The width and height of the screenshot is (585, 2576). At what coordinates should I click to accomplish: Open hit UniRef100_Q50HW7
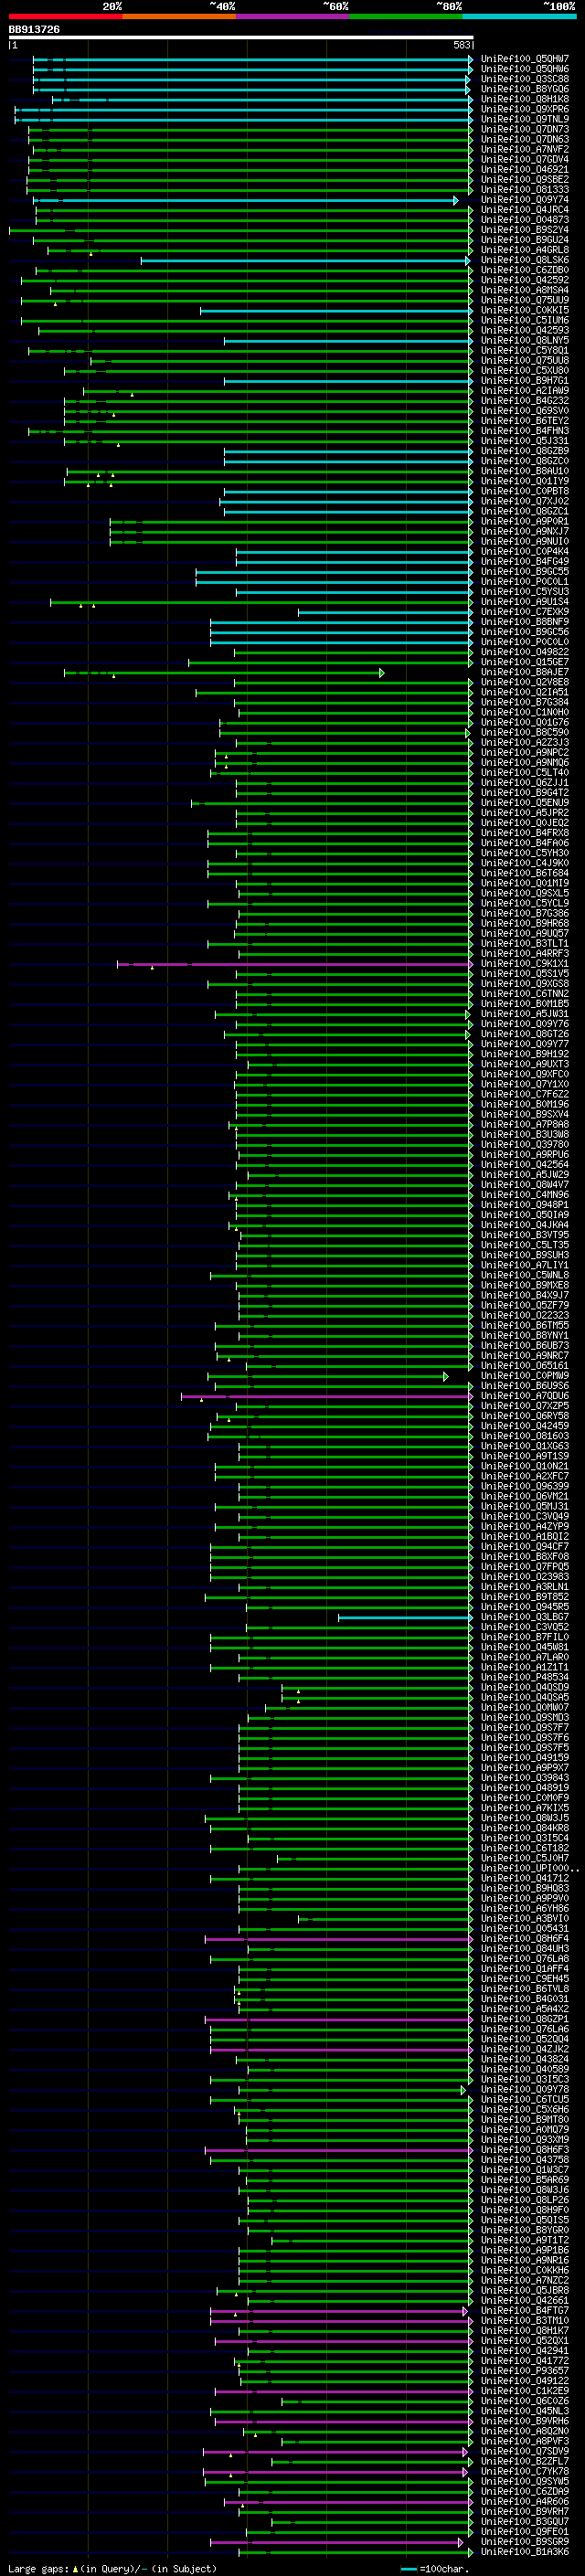coord(525,59)
